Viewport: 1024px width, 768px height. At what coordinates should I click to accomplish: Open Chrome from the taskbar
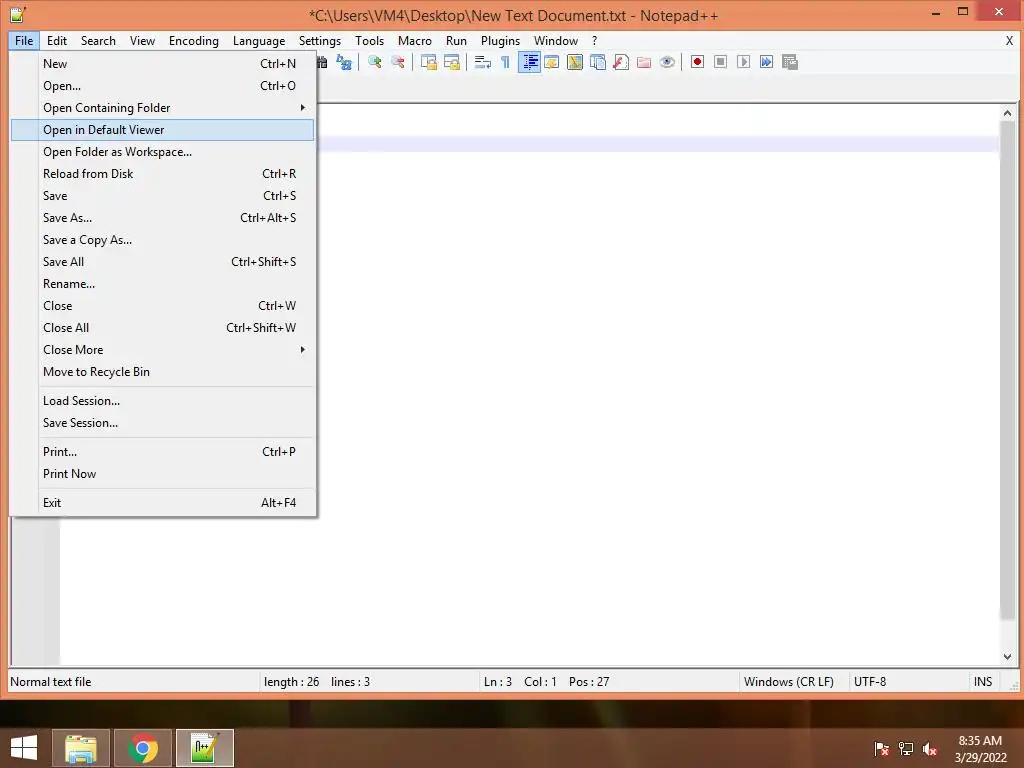tap(143, 748)
